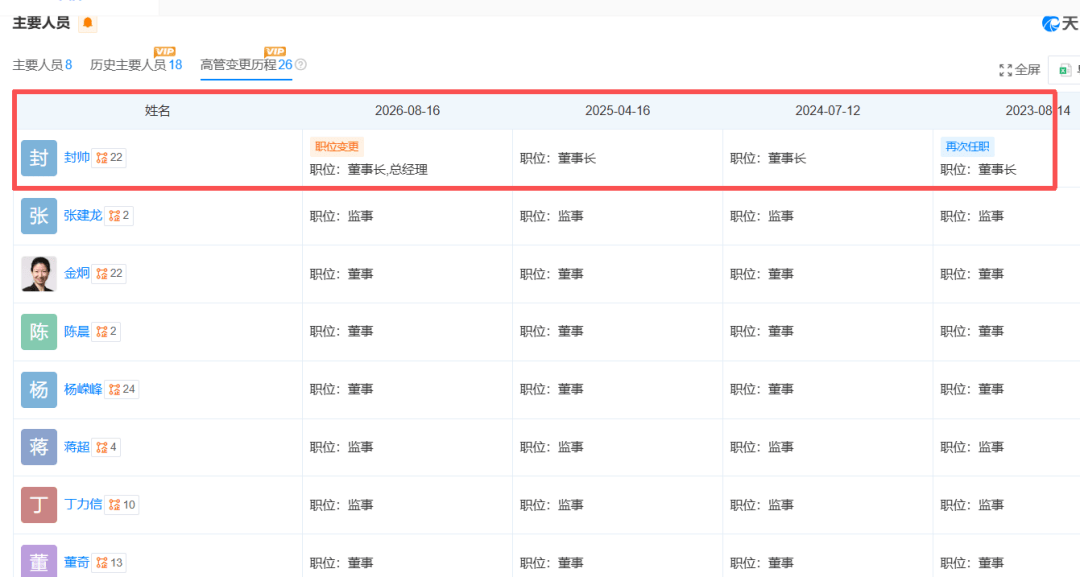Viewport: 1080px width, 577px height.
Task: Click the 职位变更 orange tag
Action: coord(337,147)
